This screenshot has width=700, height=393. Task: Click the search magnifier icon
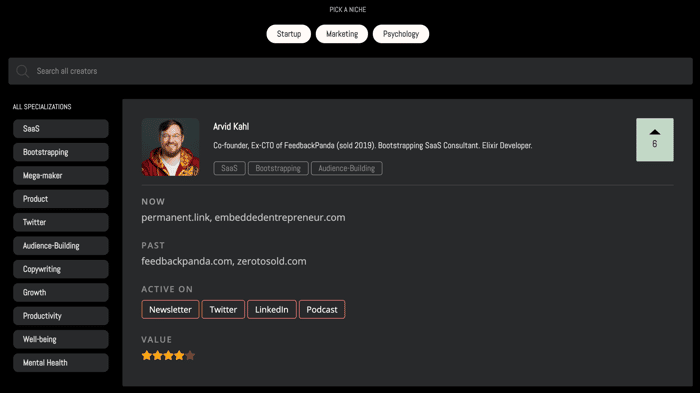(22, 71)
